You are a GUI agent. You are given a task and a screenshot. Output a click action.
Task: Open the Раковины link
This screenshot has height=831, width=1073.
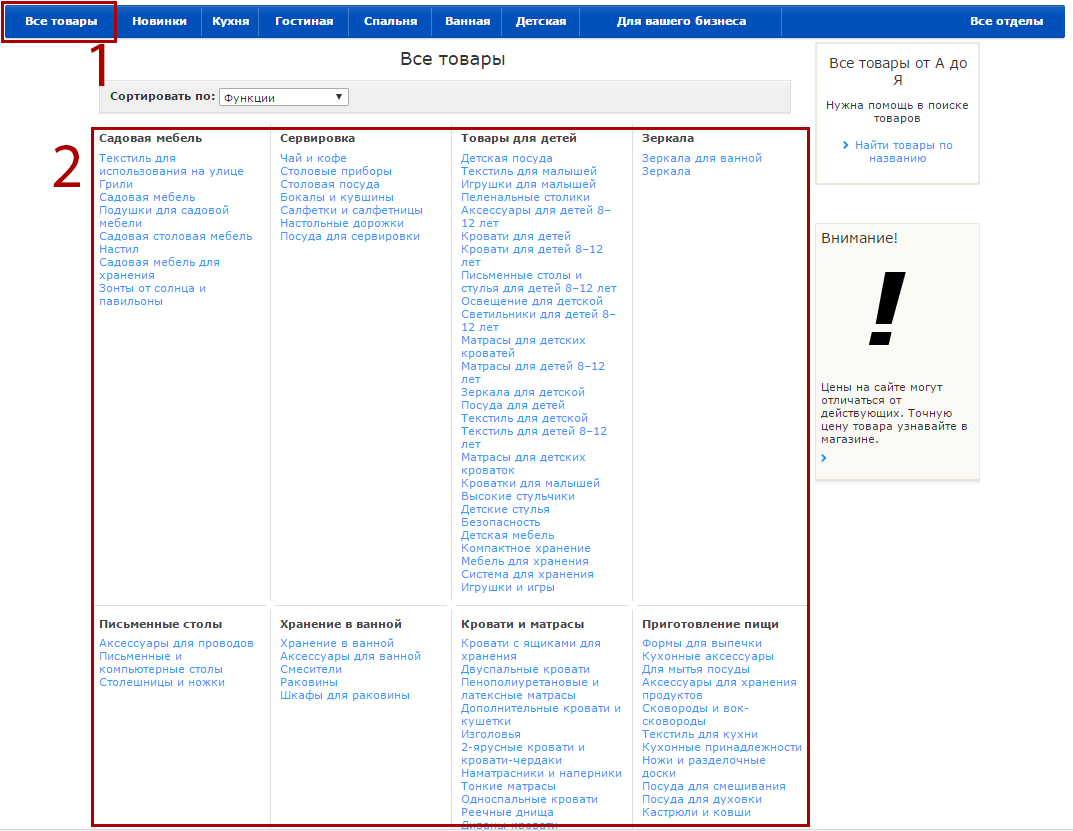click(309, 682)
